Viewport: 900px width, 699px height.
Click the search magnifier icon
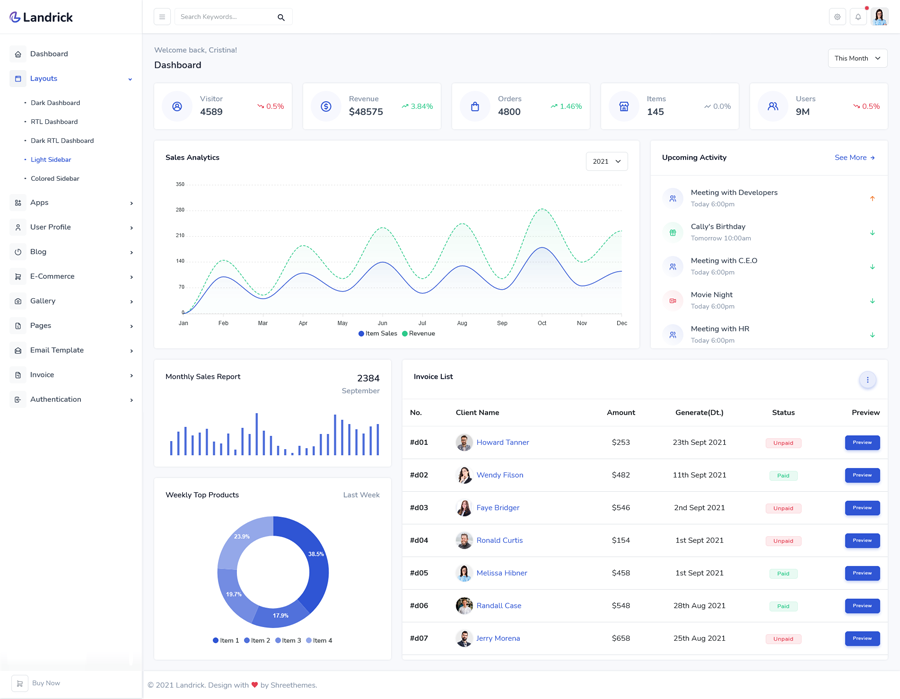point(281,17)
